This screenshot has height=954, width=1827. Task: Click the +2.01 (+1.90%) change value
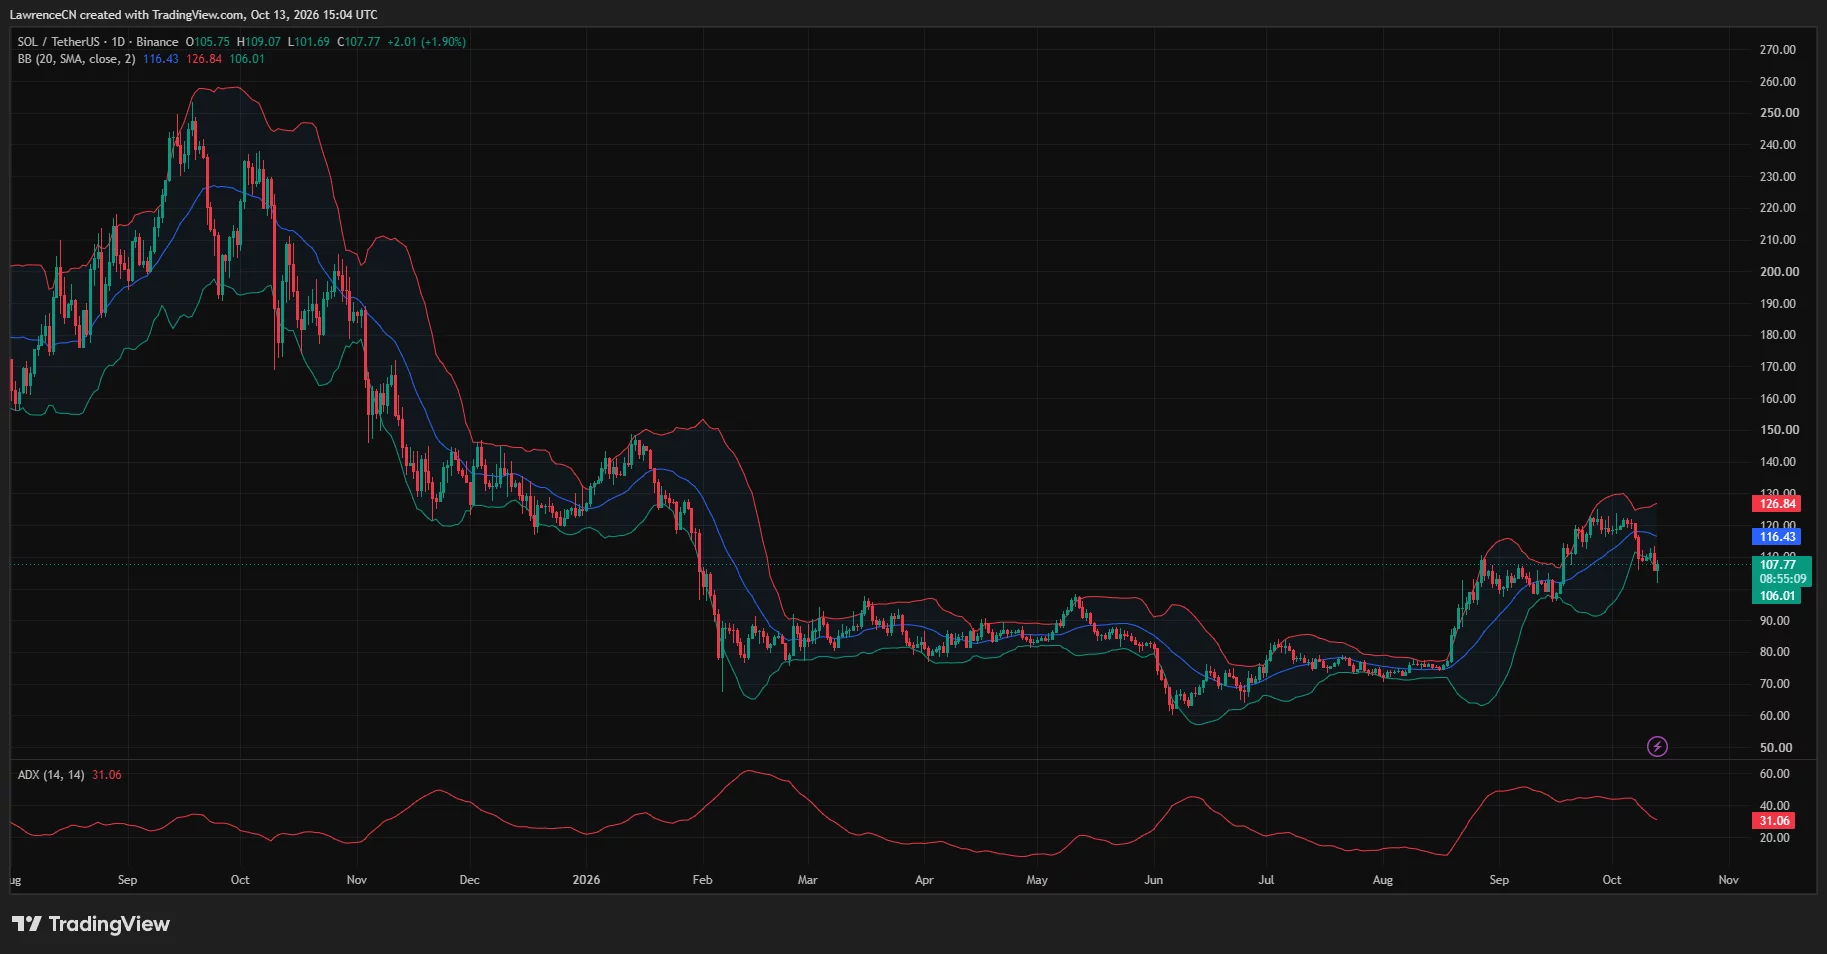pos(427,42)
